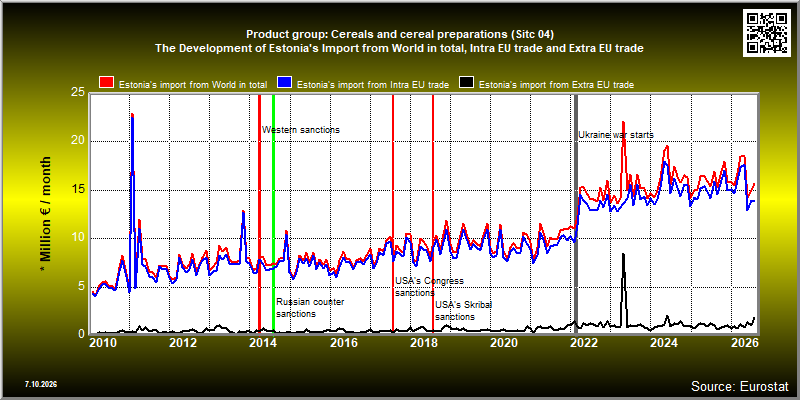Viewport: 800px width, 400px height.
Task: Click the "Source: Eurostat" credit text
Action: point(740,385)
